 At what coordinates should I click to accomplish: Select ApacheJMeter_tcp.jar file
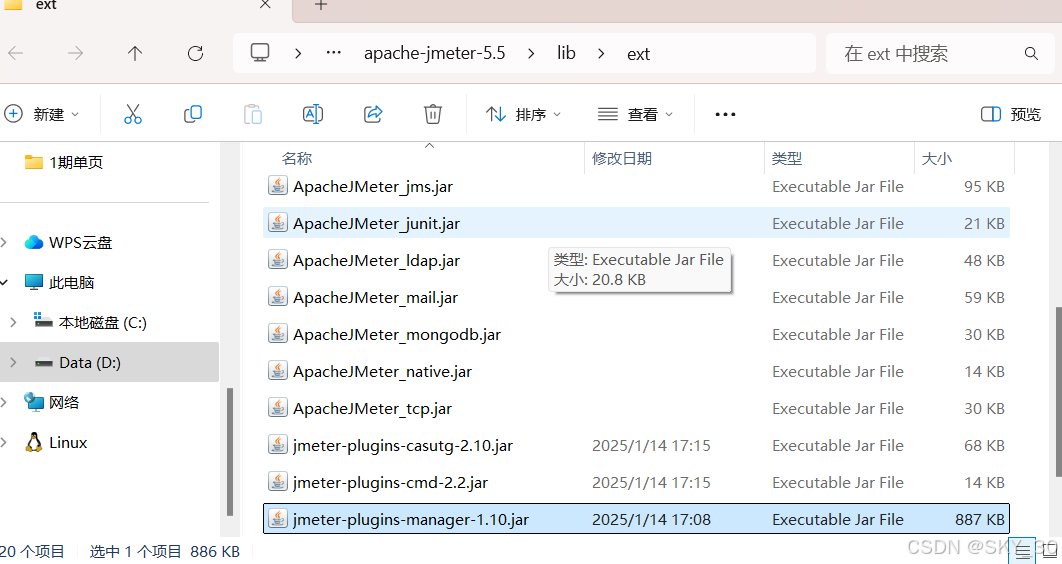[636, 408]
